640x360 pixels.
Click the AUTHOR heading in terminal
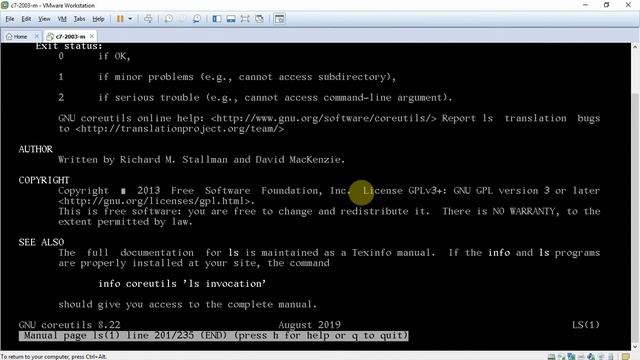(x=36, y=149)
